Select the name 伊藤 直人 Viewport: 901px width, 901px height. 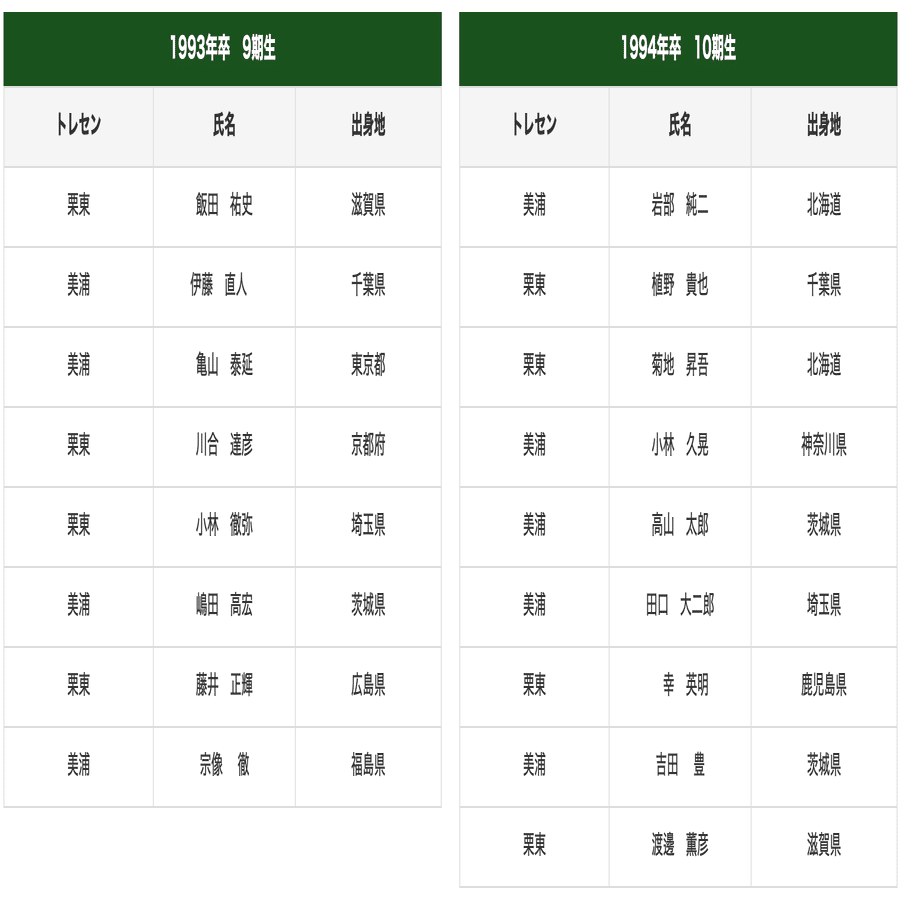218,284
